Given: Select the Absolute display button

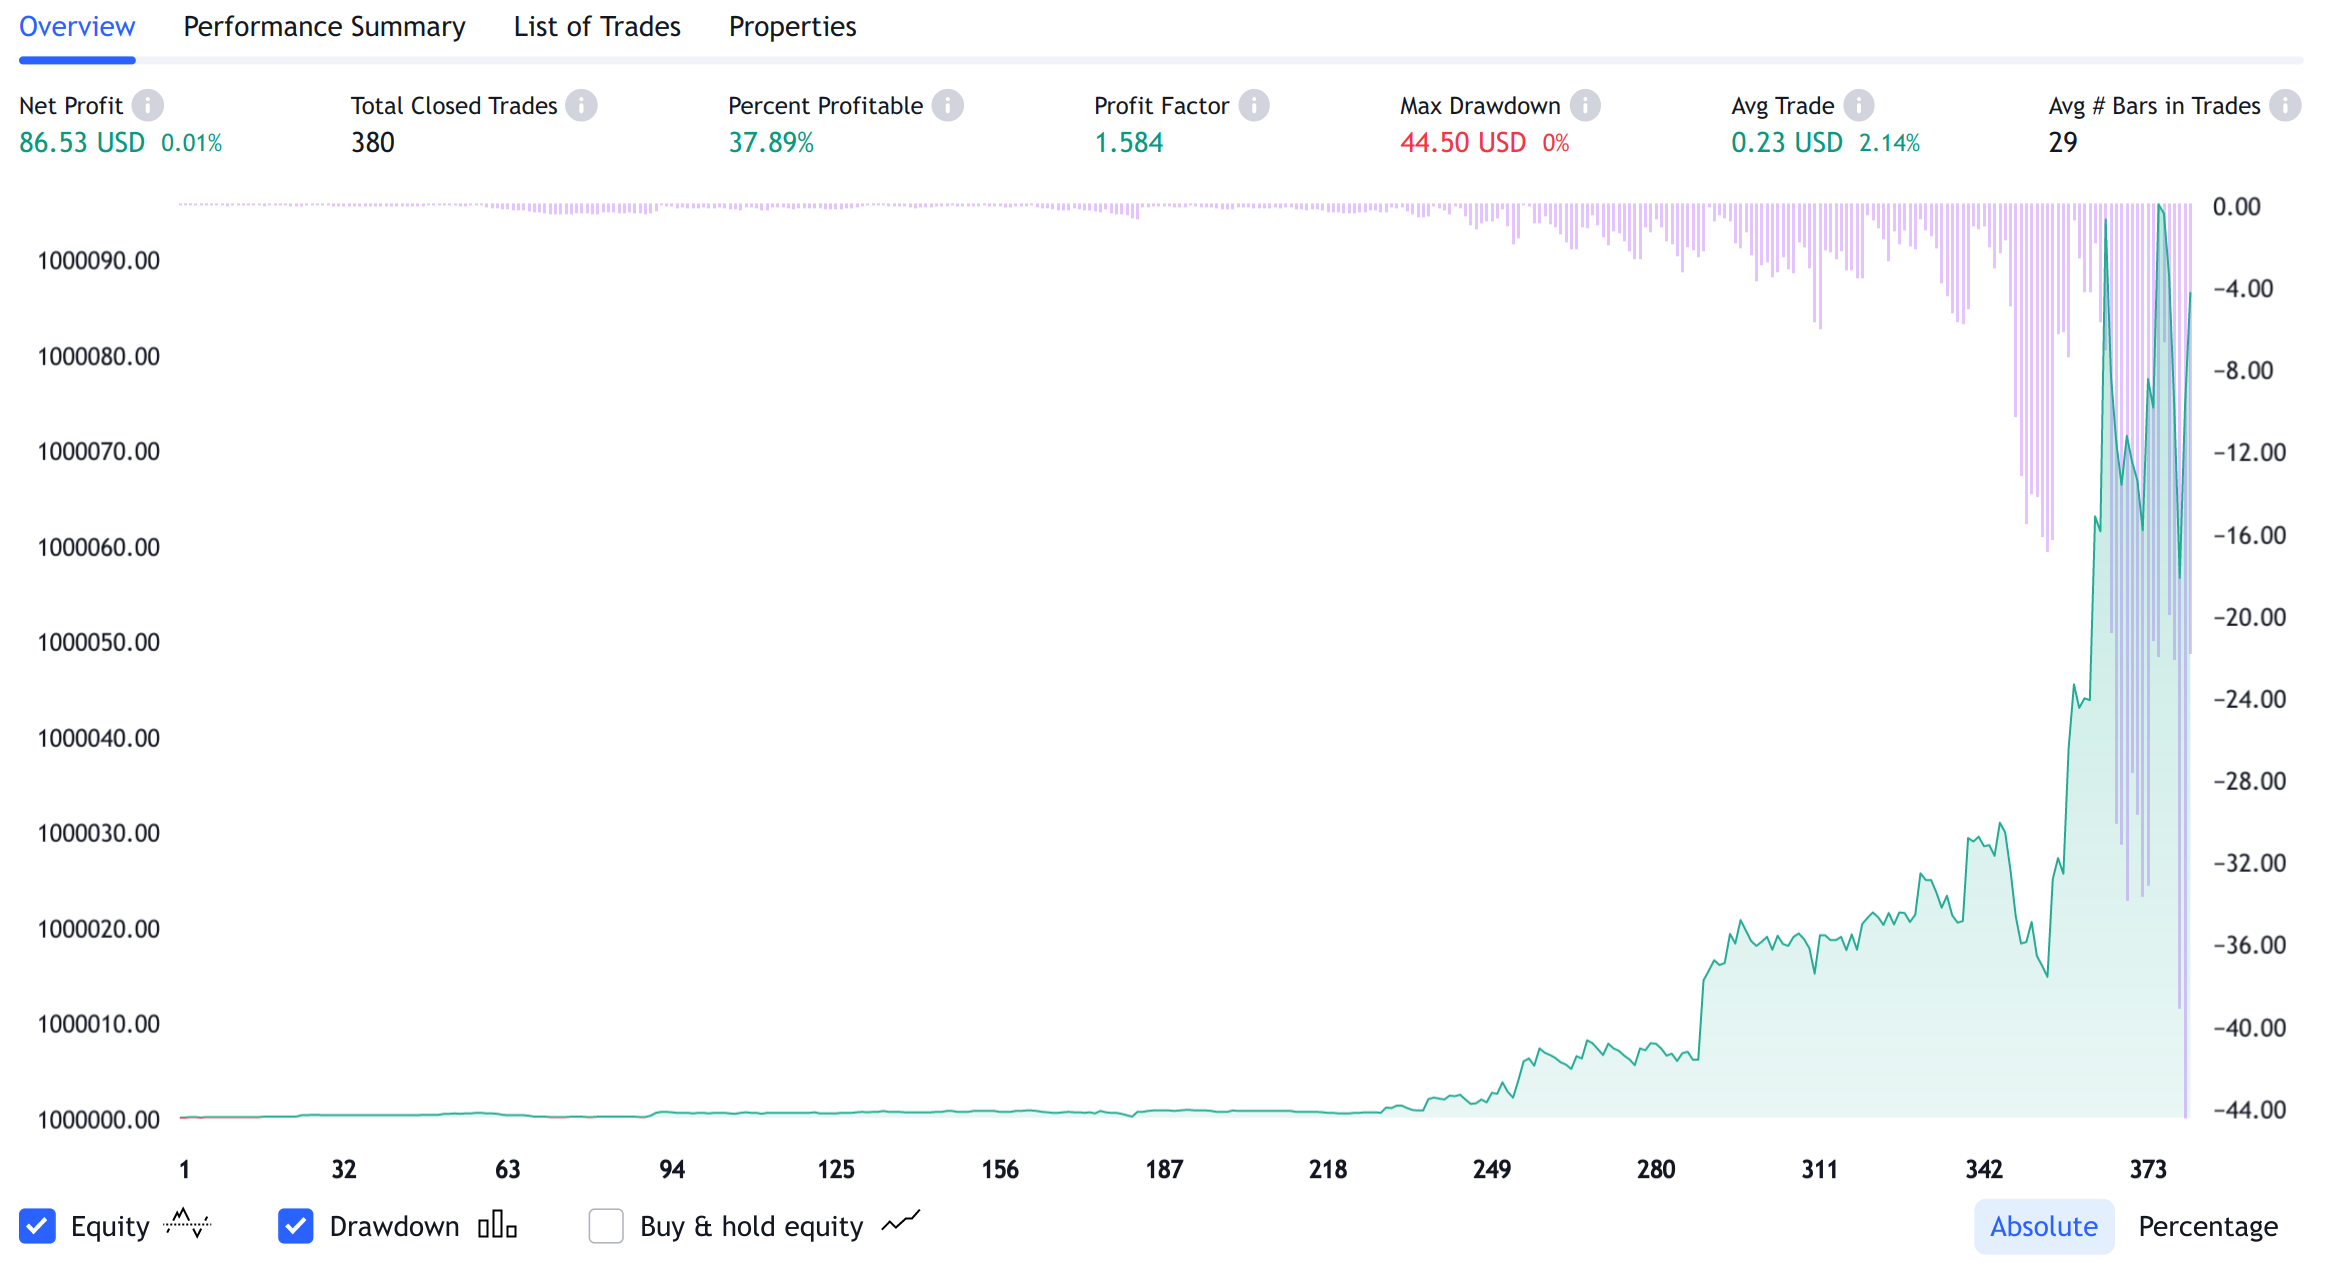Looking at the screenshot, I should (2043, 1226).
